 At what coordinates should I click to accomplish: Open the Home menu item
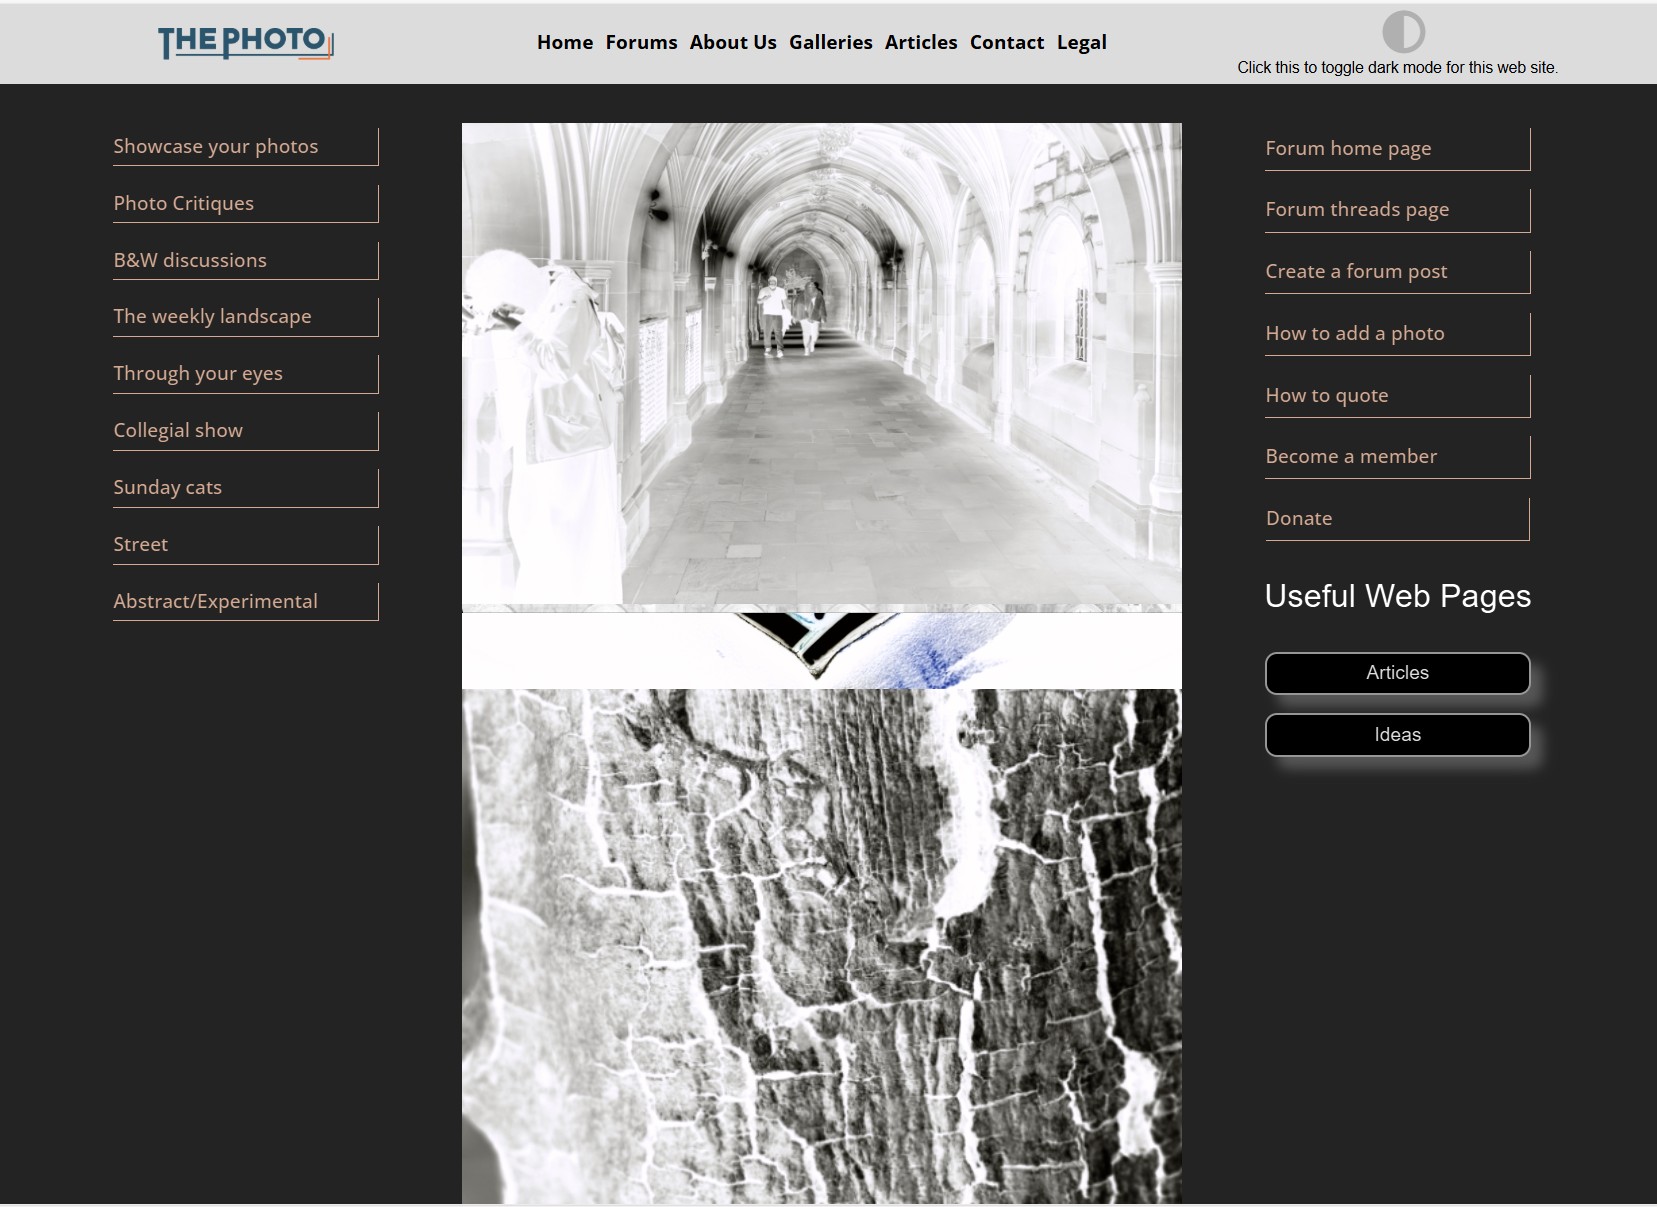coord(565,42)
